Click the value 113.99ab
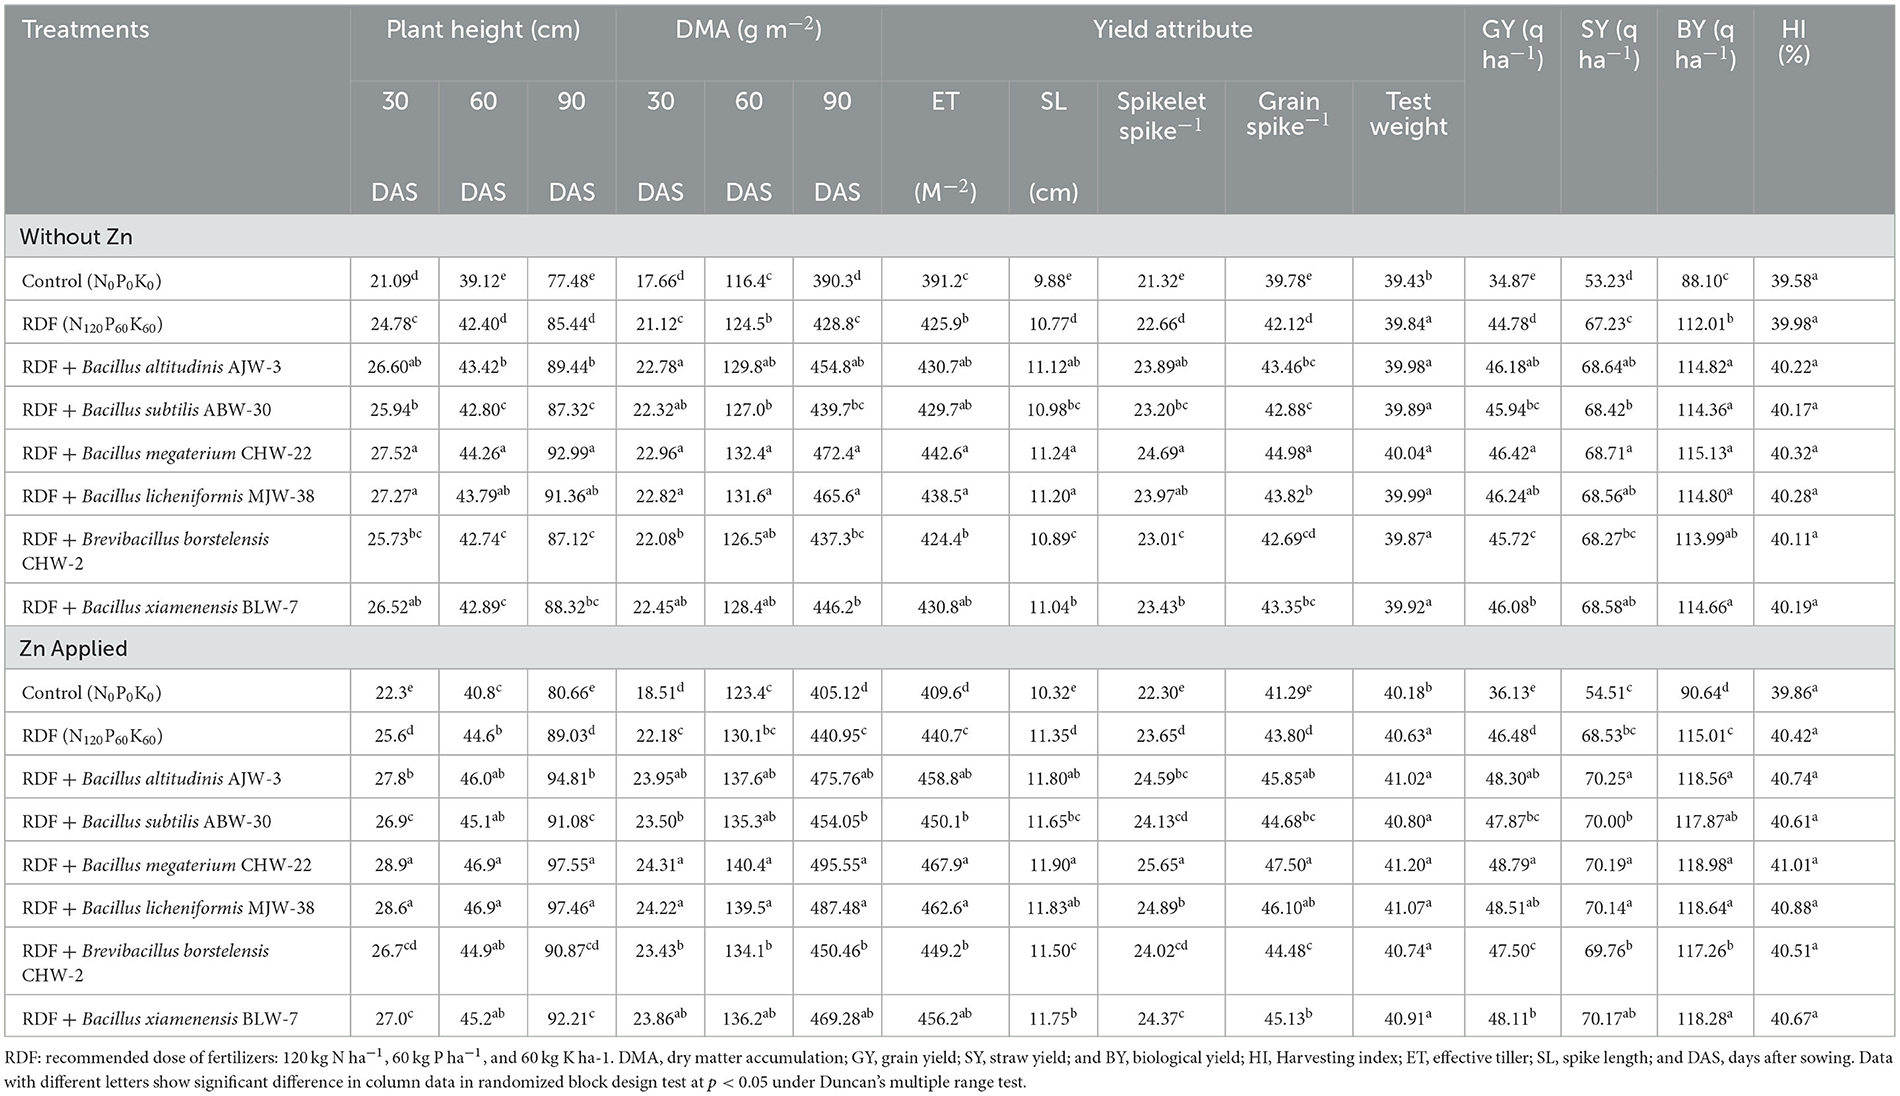1900x1096 pixels. 1705,538
